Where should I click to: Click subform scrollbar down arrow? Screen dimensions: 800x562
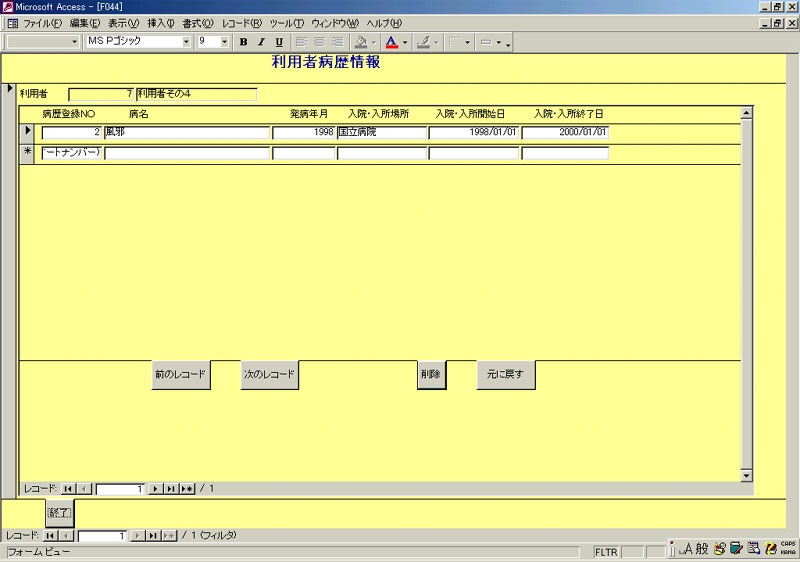click(x=746, y=476)
